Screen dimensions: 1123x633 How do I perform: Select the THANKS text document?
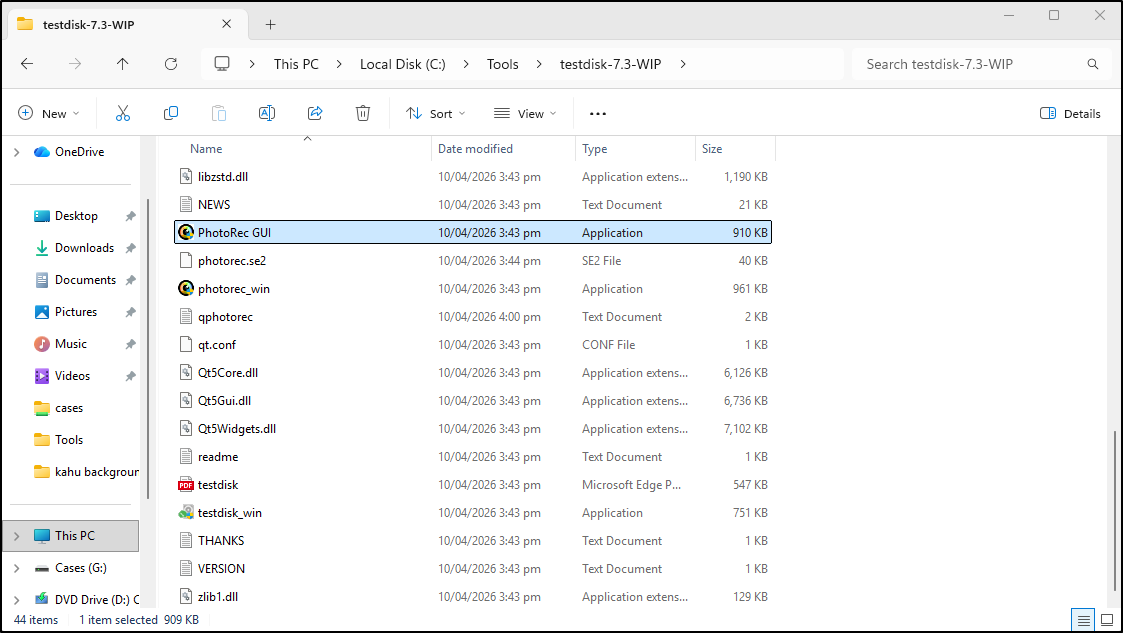click(x=473, y=541)
